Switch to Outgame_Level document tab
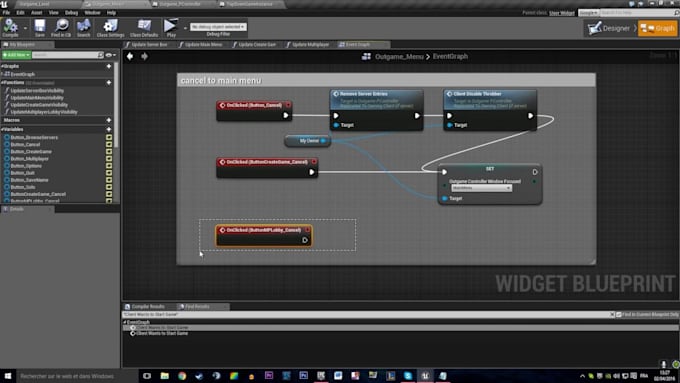This screenshot has height=383, width=680. (x=35, y=4)
